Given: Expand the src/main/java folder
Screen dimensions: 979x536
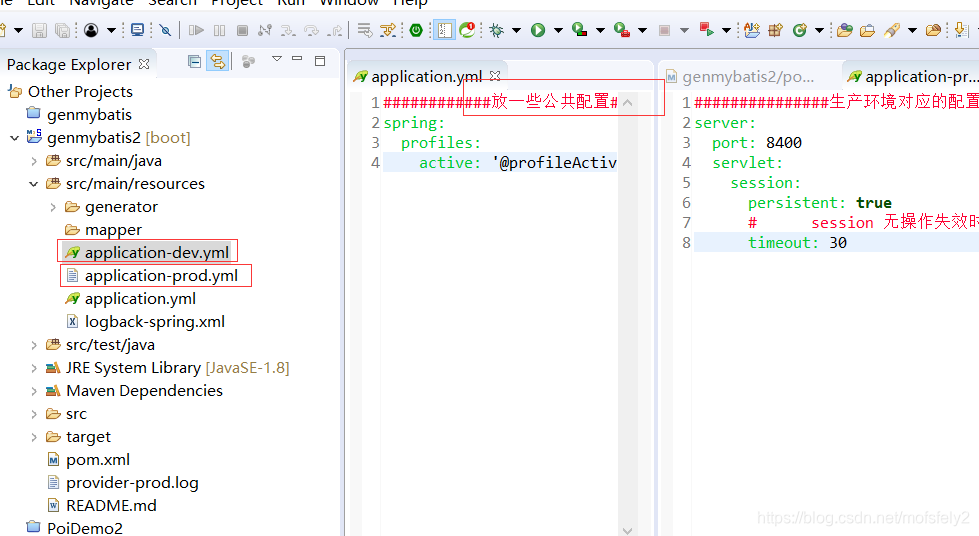Looking at the screenshot, I should coord(34,161).
